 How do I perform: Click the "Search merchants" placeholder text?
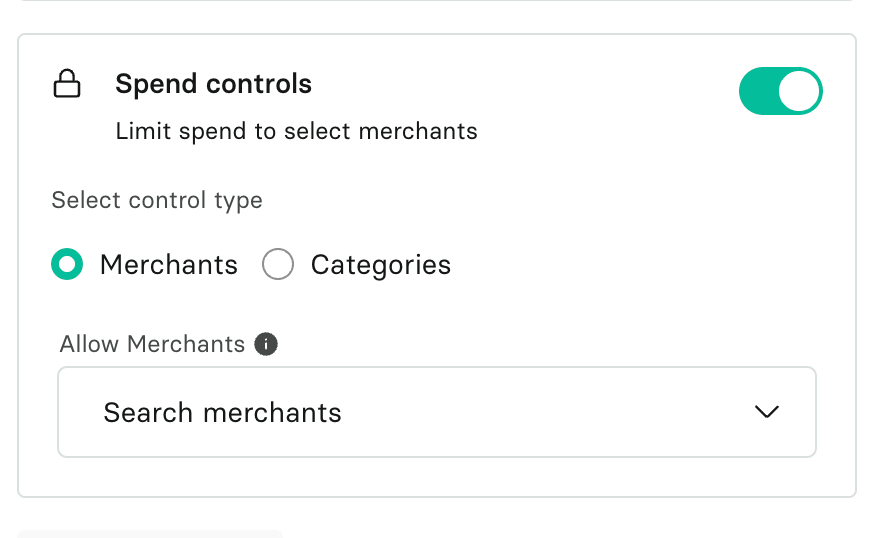tap(223, 412)
